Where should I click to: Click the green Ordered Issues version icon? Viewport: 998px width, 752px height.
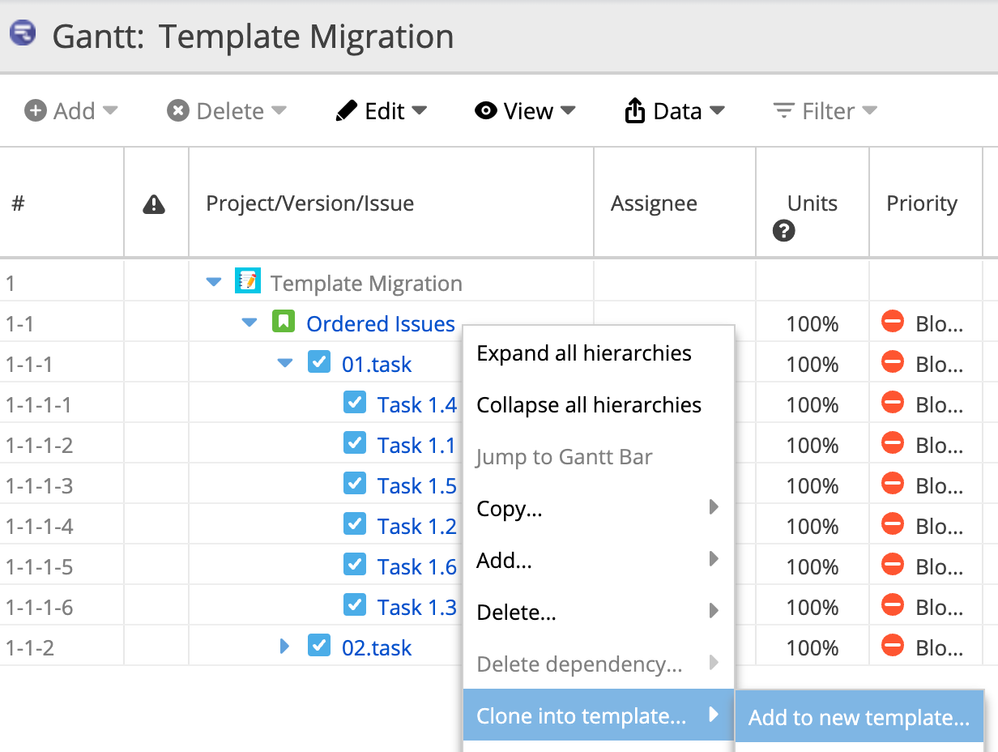coord(283,322)
